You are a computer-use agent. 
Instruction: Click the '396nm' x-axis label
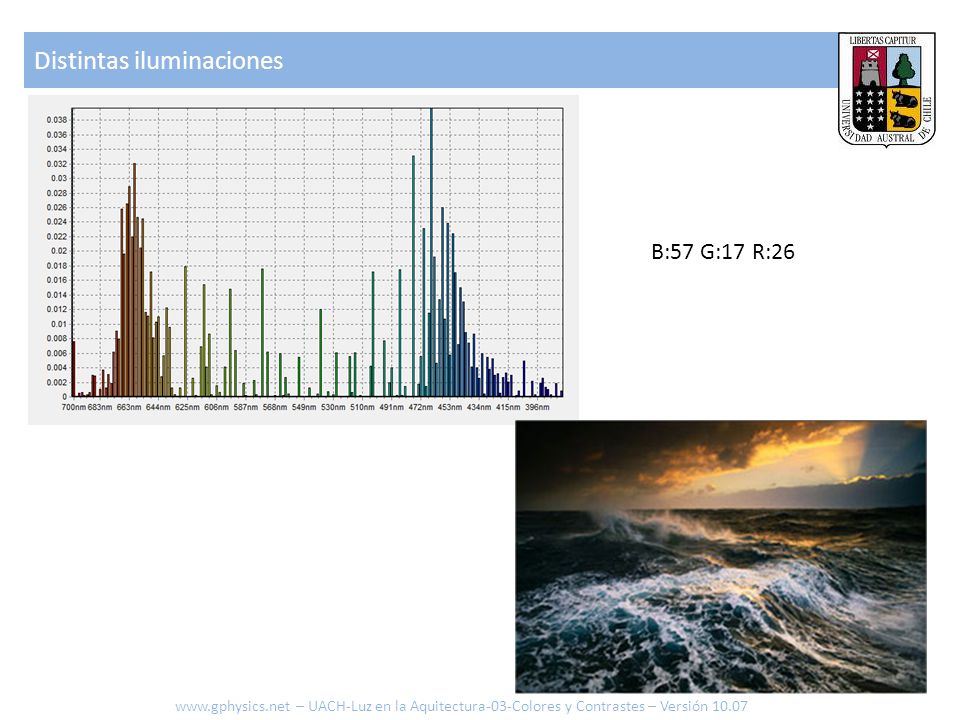[537, 407]
